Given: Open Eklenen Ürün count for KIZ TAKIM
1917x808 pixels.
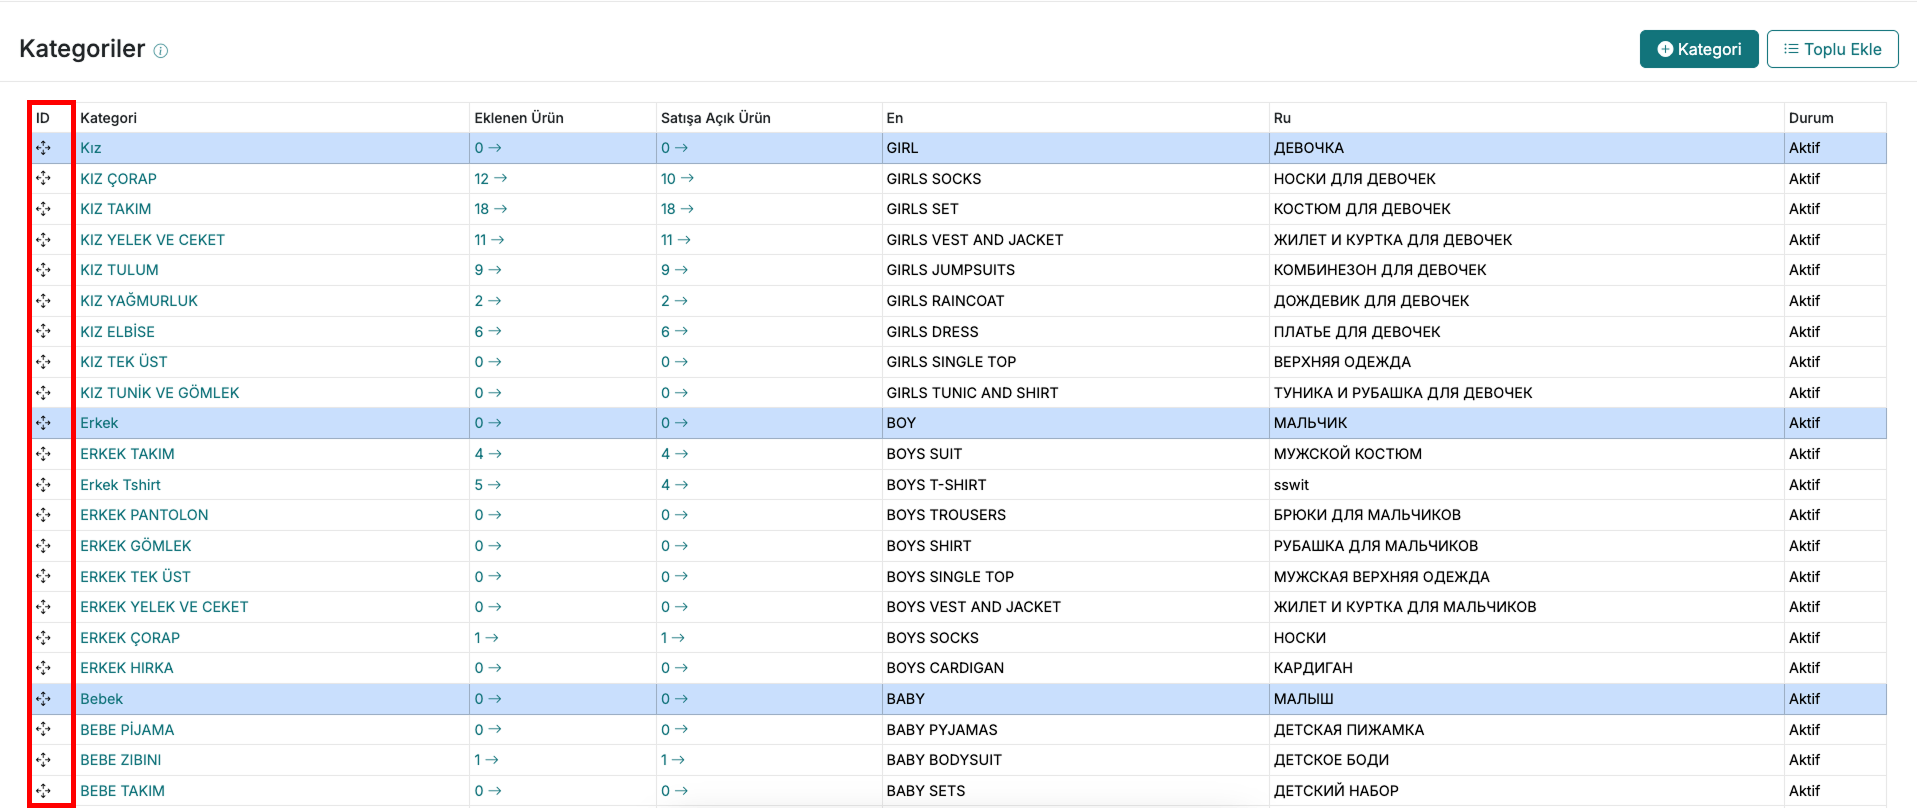Looking at the screenshot, I should point(491,209).
